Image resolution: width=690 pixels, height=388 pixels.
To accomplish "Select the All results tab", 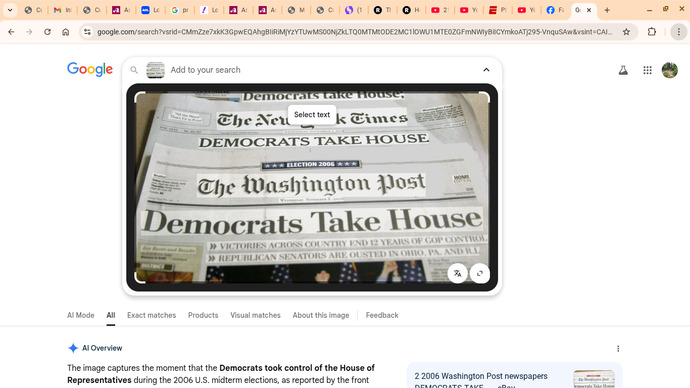I will click(x=110, y=315).
